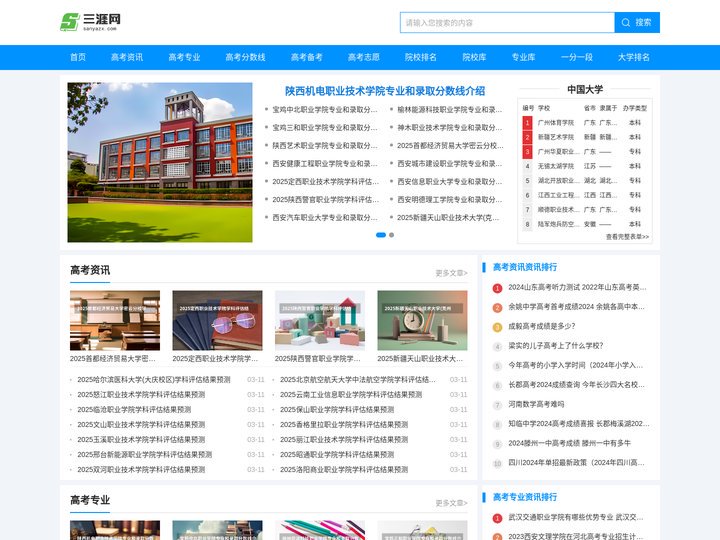Select 高考分数线 in the navigation bar
This screenshot has width=720, height=540.
[245, 57]
